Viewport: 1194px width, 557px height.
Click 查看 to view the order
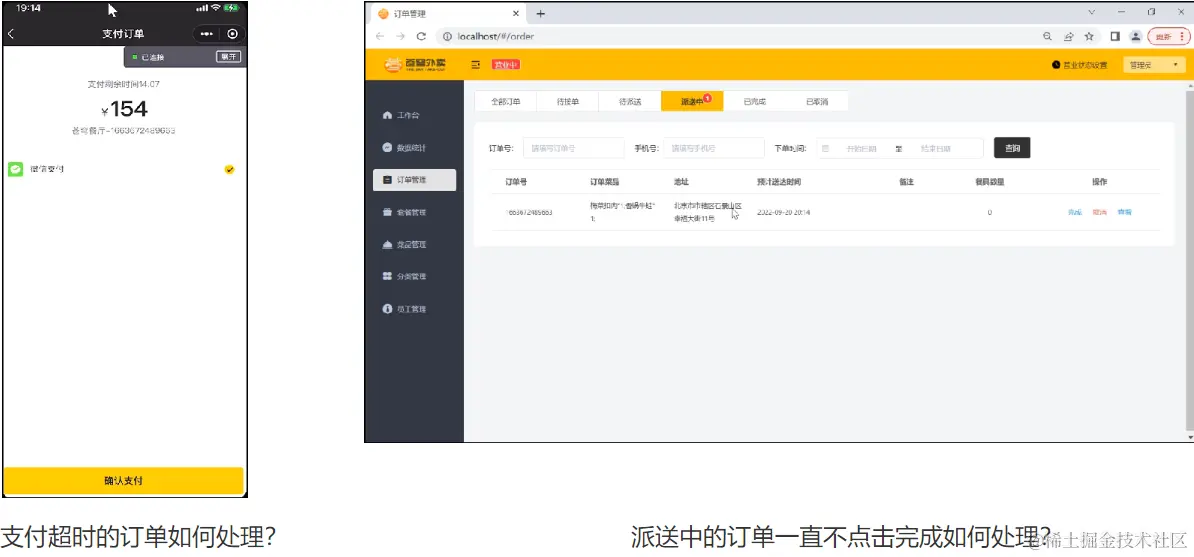(x=1124, y=213)
